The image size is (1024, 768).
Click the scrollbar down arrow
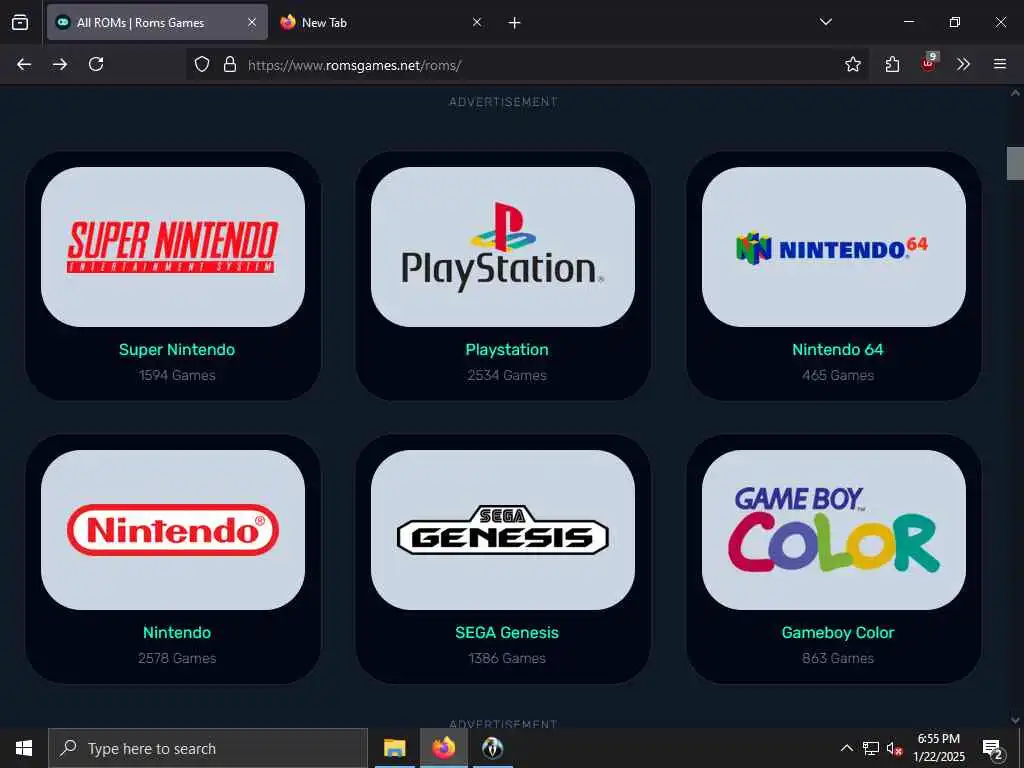tap(1015, 720)
